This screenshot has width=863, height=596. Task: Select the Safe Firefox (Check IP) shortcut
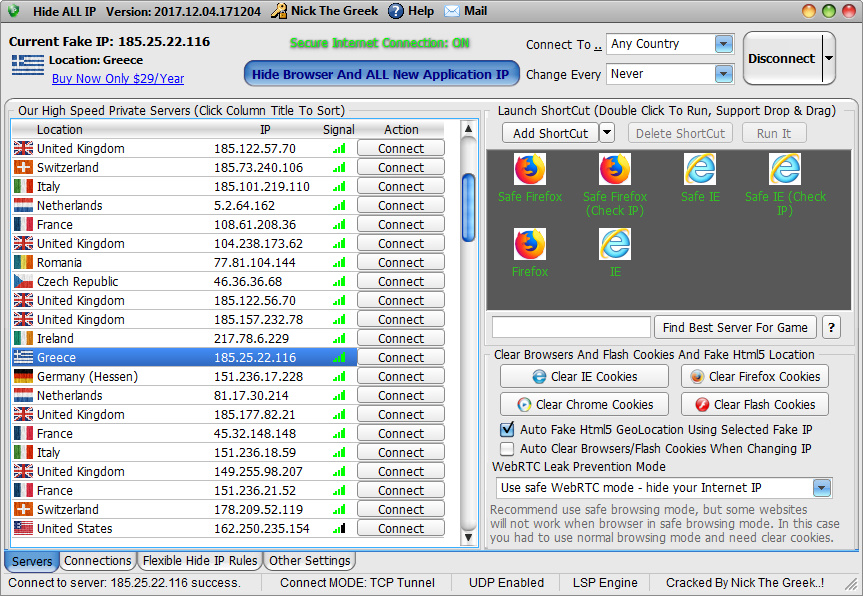pyautogui.click(x=615, y=169)
